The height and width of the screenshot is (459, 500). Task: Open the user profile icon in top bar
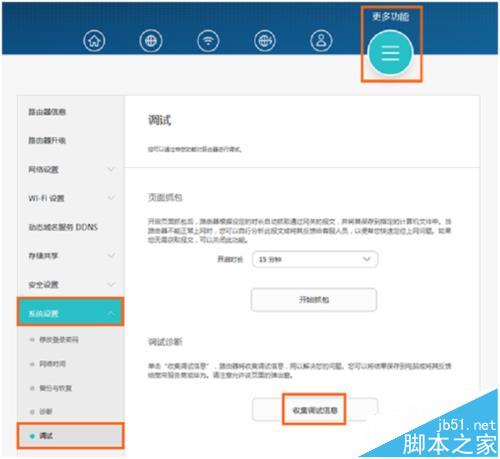point(321,40)
